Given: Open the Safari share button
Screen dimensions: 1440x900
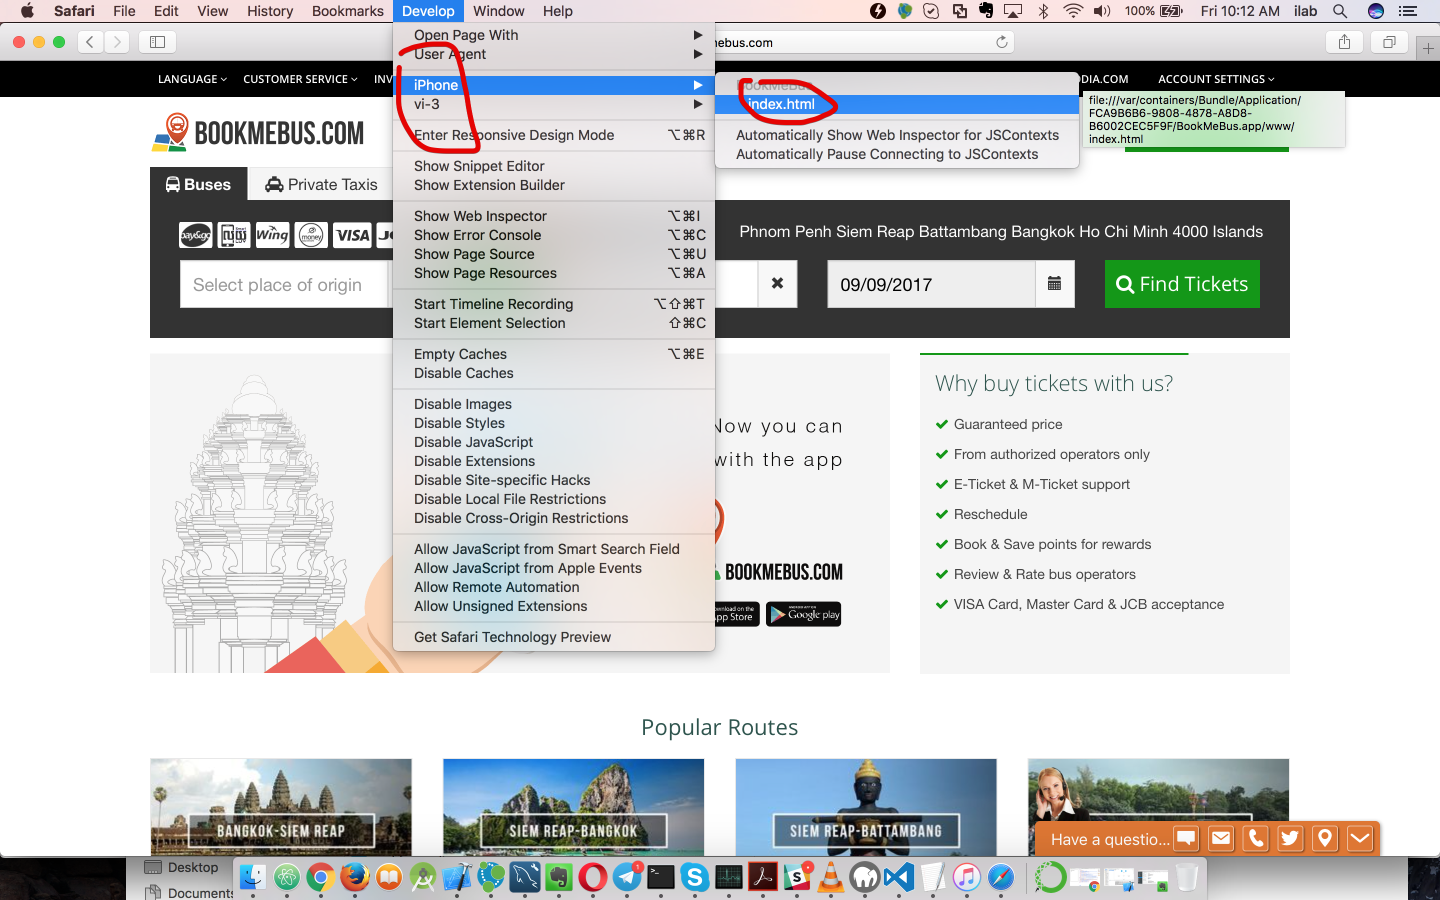Looking at the screenshot, I should (1344, 42).
